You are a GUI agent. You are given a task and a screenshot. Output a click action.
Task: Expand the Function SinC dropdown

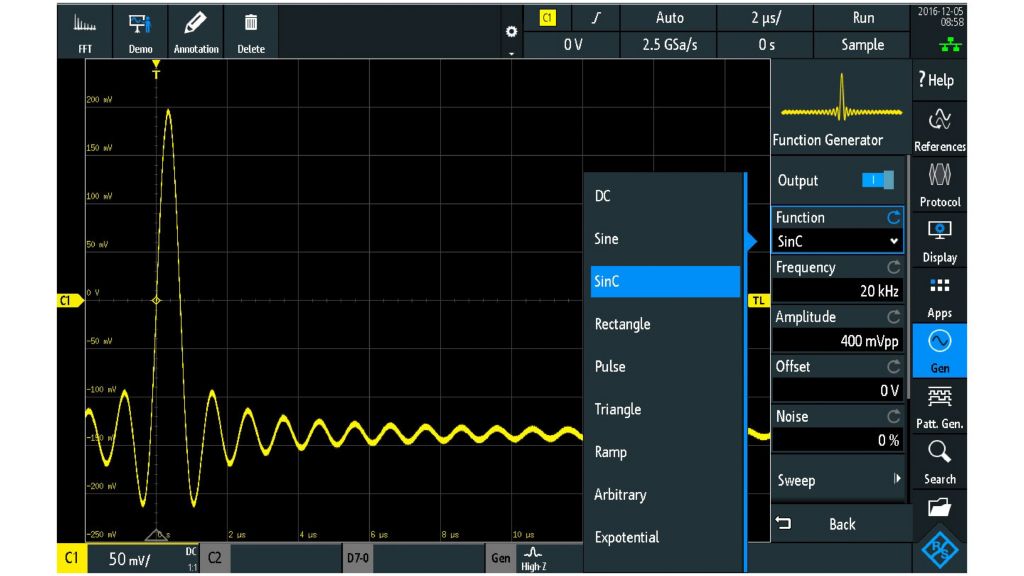tap(838, 241)
